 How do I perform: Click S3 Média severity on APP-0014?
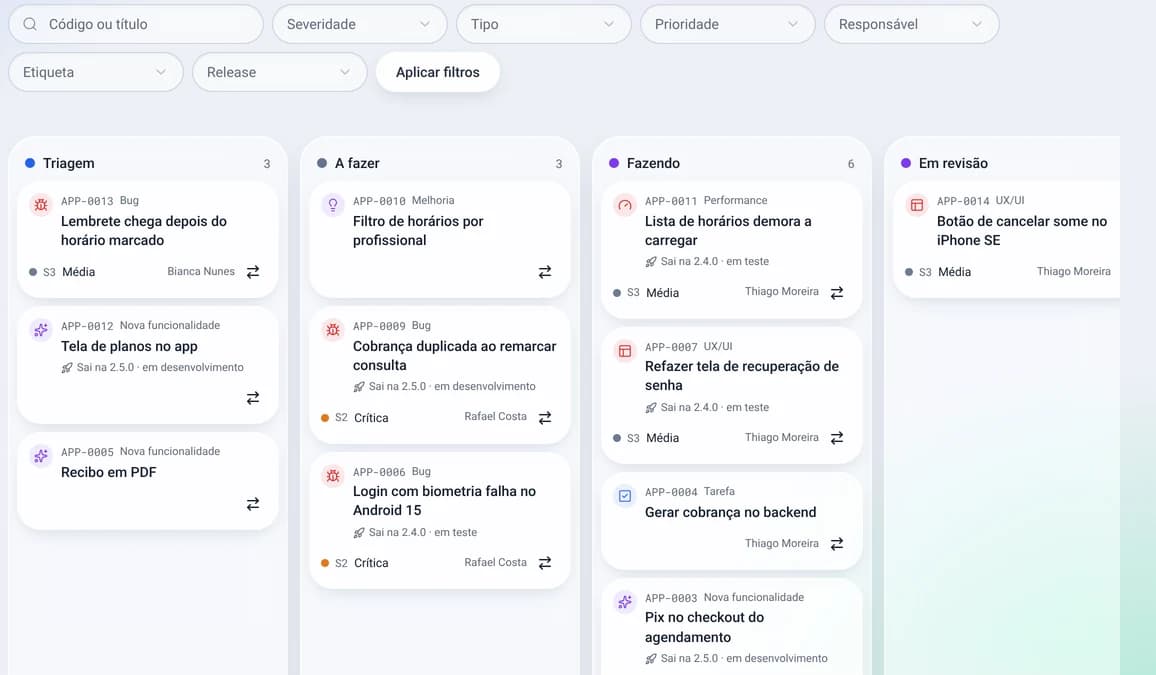pyautogui.click(x=938, y=272)
